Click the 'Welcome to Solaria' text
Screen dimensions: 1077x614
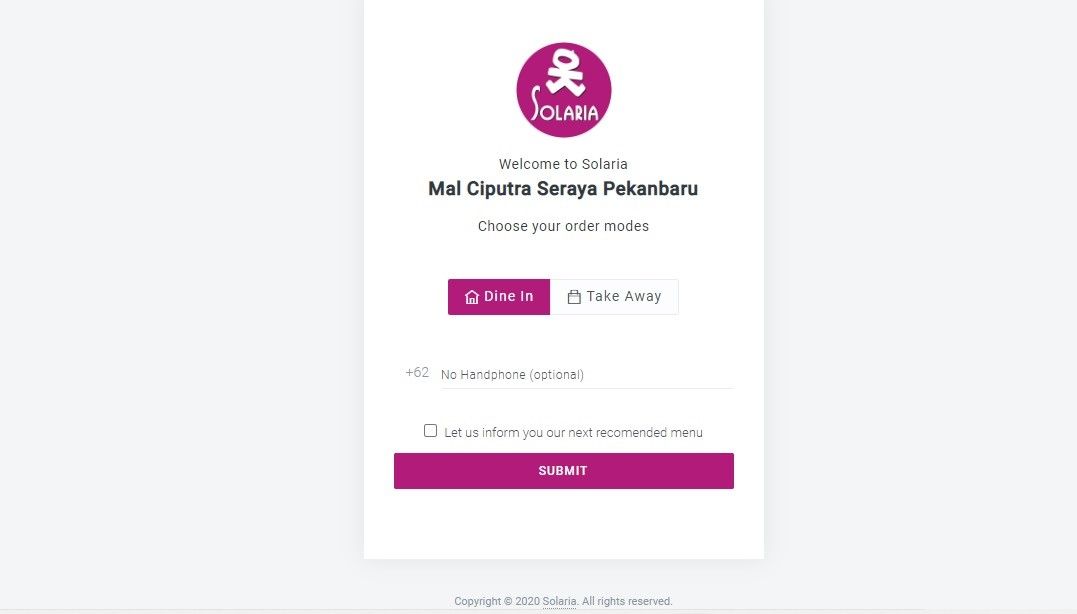pyautogui.click(x=563, y=164)
